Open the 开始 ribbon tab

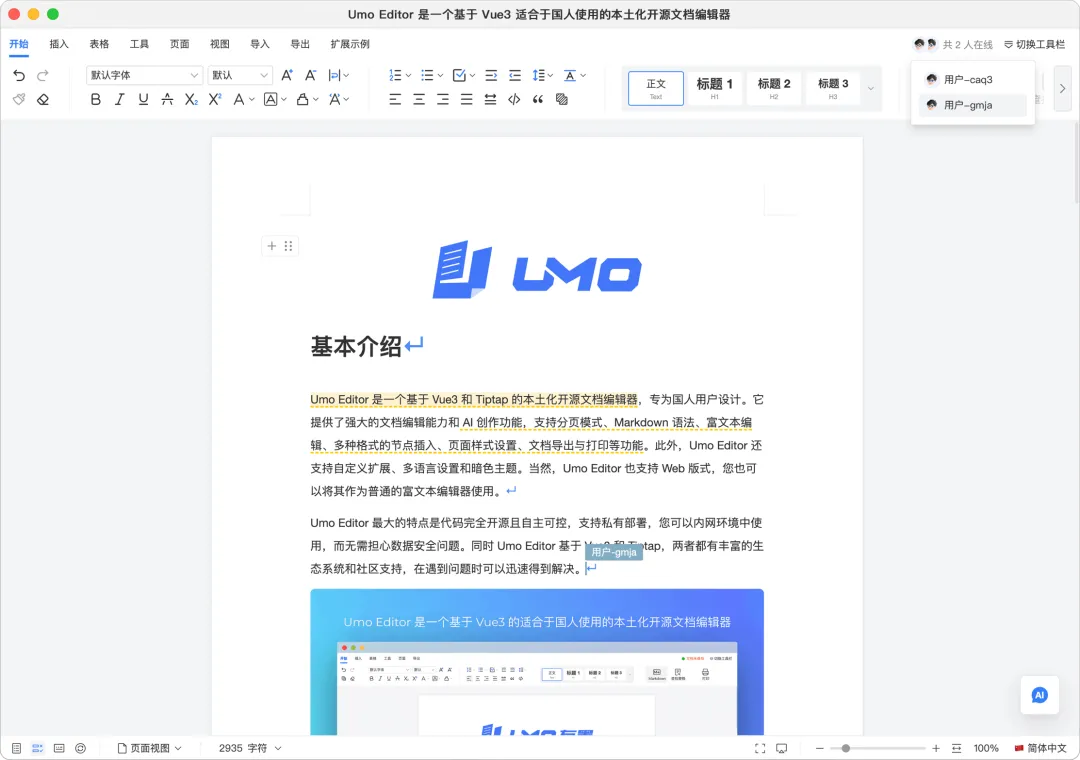[19, 44]
